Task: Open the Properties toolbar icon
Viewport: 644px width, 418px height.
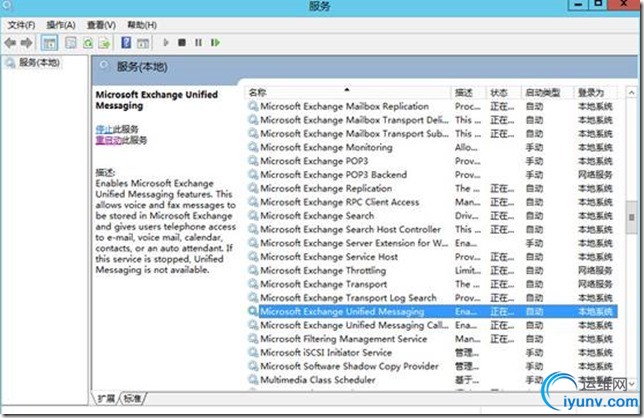Action: point(71,43)
